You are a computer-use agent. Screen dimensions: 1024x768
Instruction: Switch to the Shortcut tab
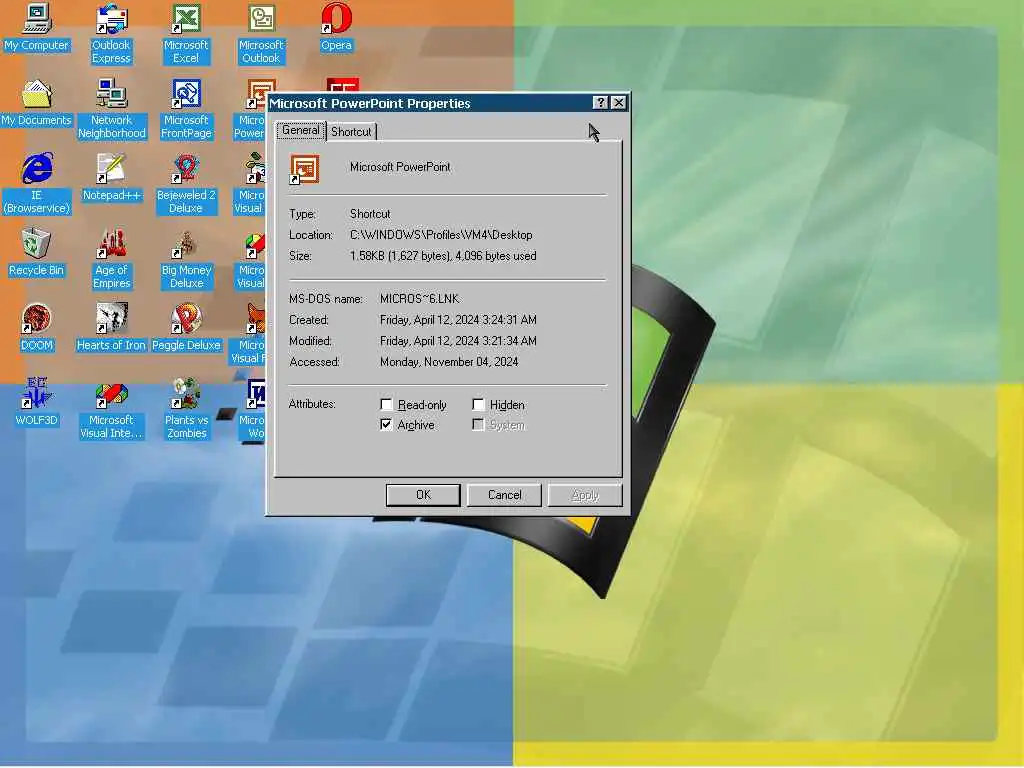351,132
